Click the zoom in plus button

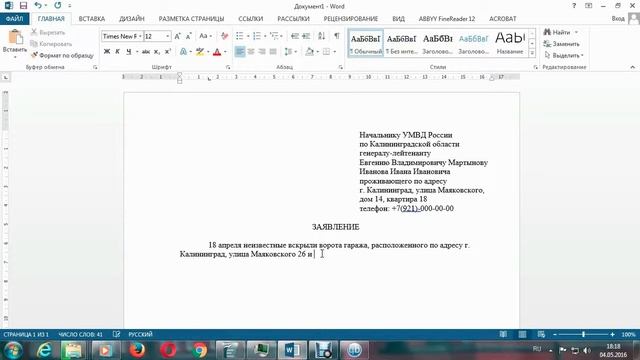(x=612, y=334)
